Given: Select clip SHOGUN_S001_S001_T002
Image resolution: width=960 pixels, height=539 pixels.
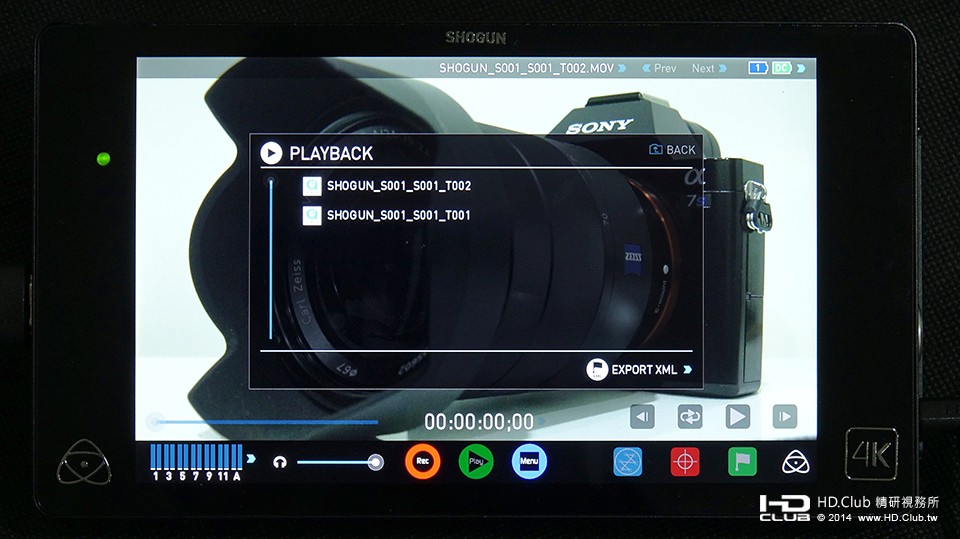Looking at the screenshot, I should [399, 186].
